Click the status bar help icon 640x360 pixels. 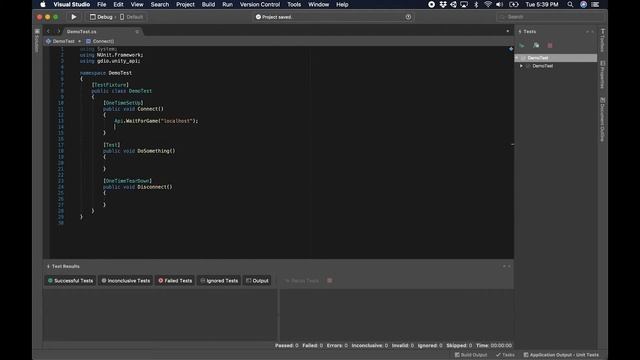(408, 17)
